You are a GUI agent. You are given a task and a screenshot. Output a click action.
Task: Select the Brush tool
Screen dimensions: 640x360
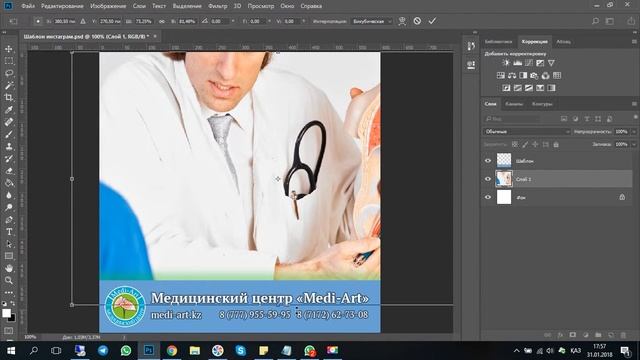click(9, 134)
